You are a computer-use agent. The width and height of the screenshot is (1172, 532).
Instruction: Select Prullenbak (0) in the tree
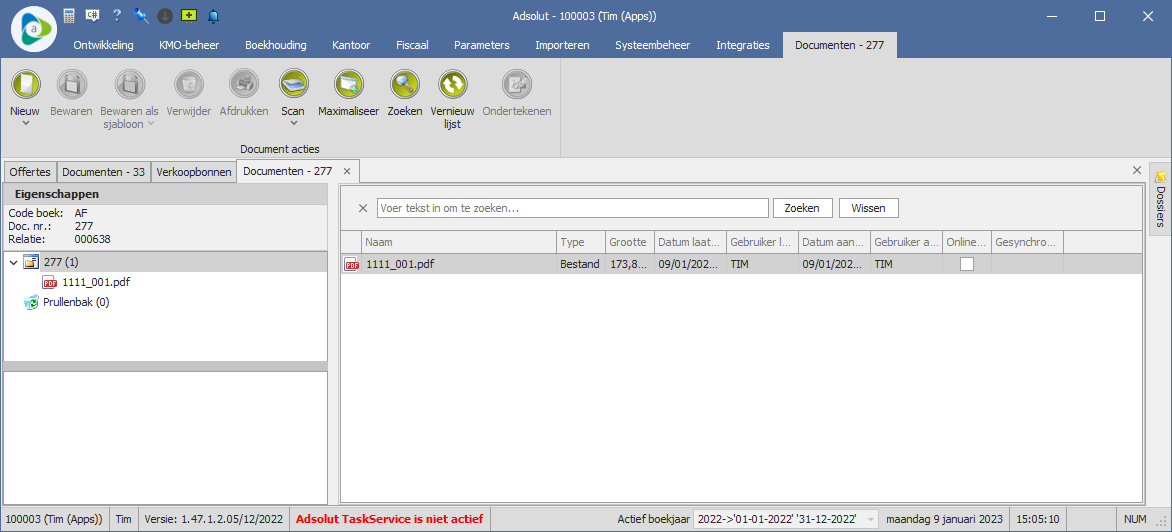(75, 302)
